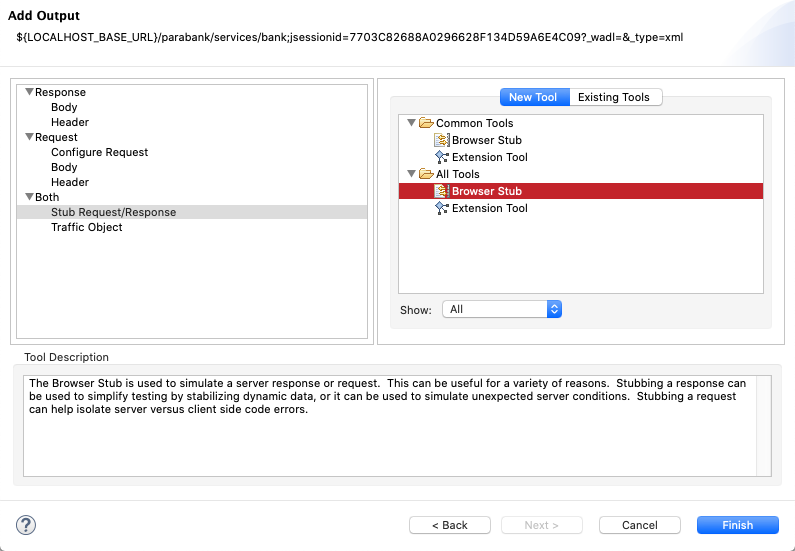
Task: Confirm with the Finish button
Action: point(738,525)
